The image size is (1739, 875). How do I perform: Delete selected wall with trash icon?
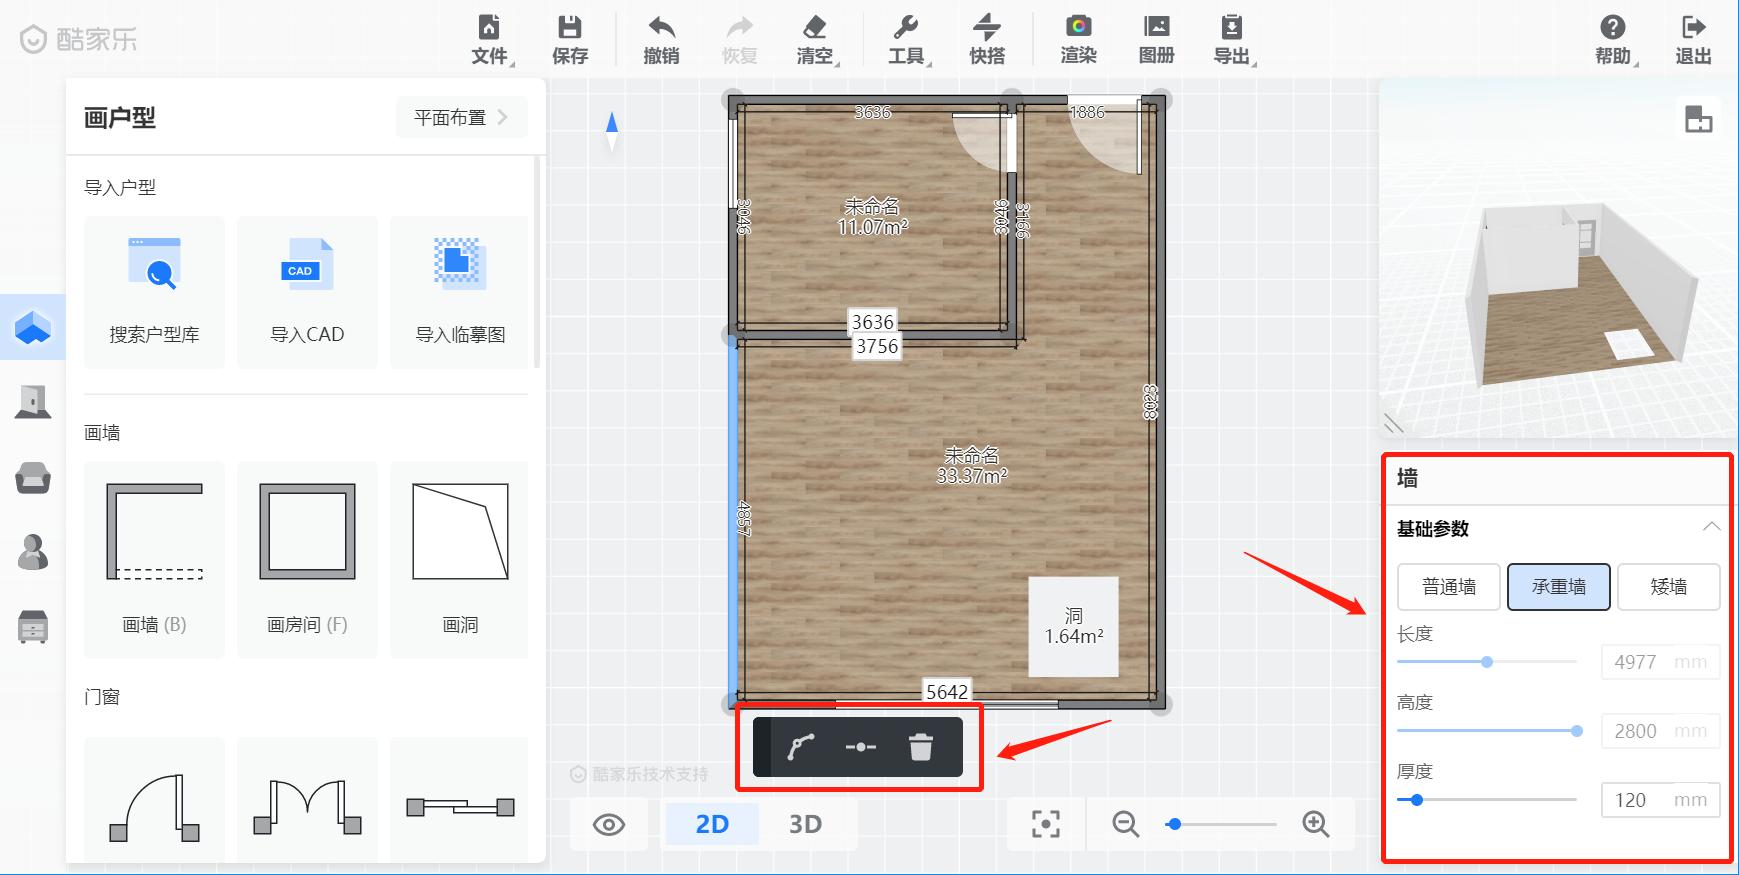920,747
